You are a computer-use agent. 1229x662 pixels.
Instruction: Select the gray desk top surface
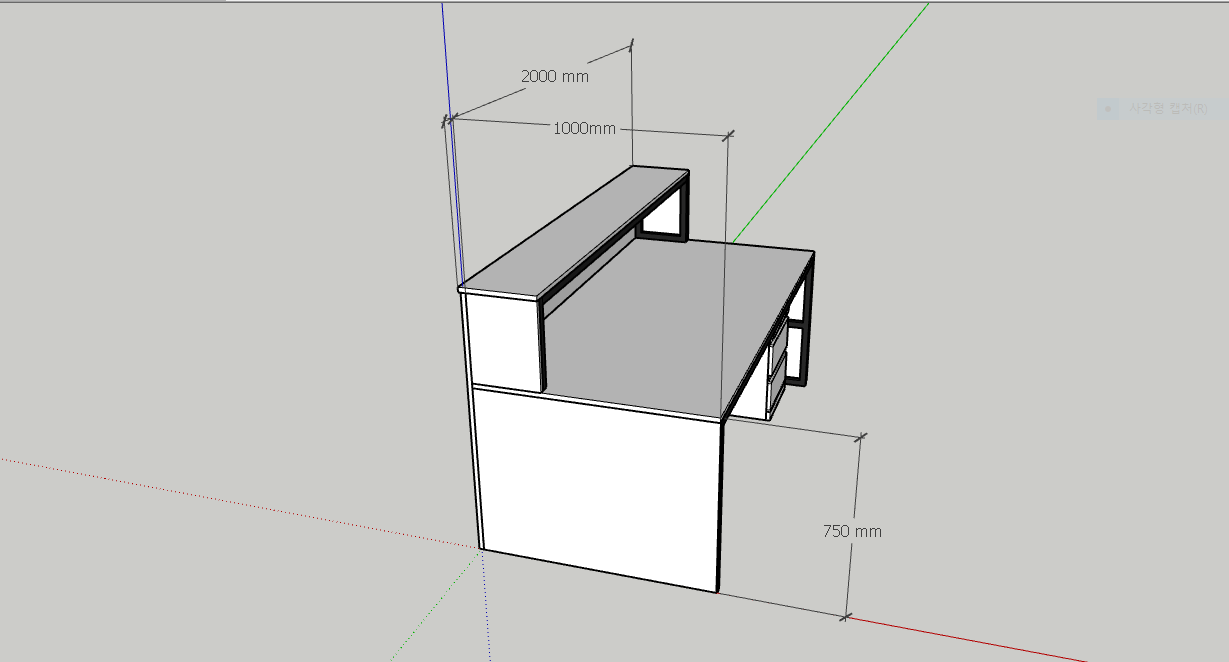tap(672, 323)
